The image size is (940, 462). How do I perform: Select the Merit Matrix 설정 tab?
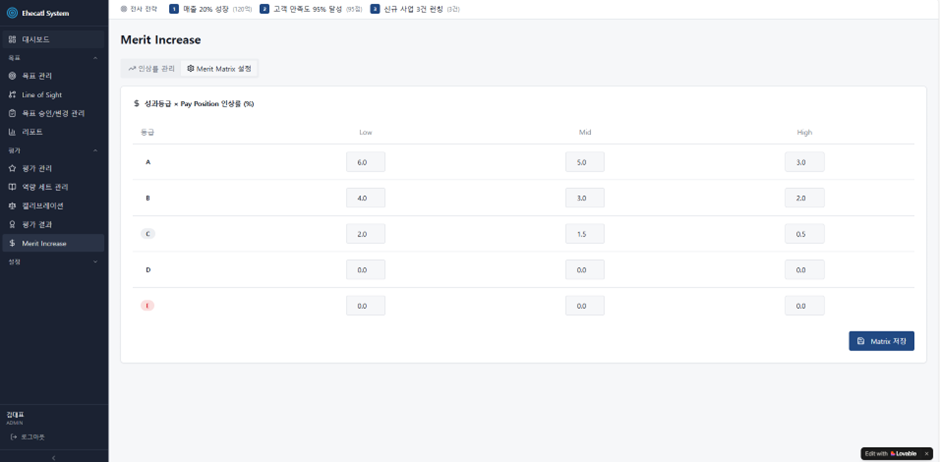pyautogui.click(x=219, y=69)
